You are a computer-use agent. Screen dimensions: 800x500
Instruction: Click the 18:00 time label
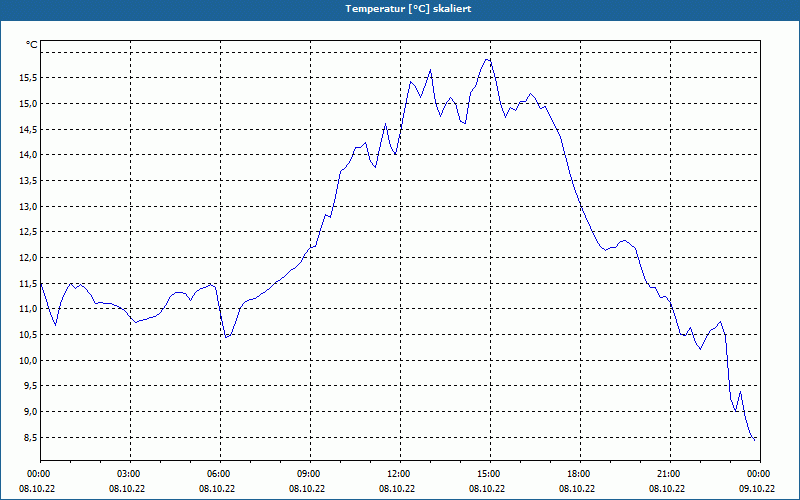[x=580, y=474]
